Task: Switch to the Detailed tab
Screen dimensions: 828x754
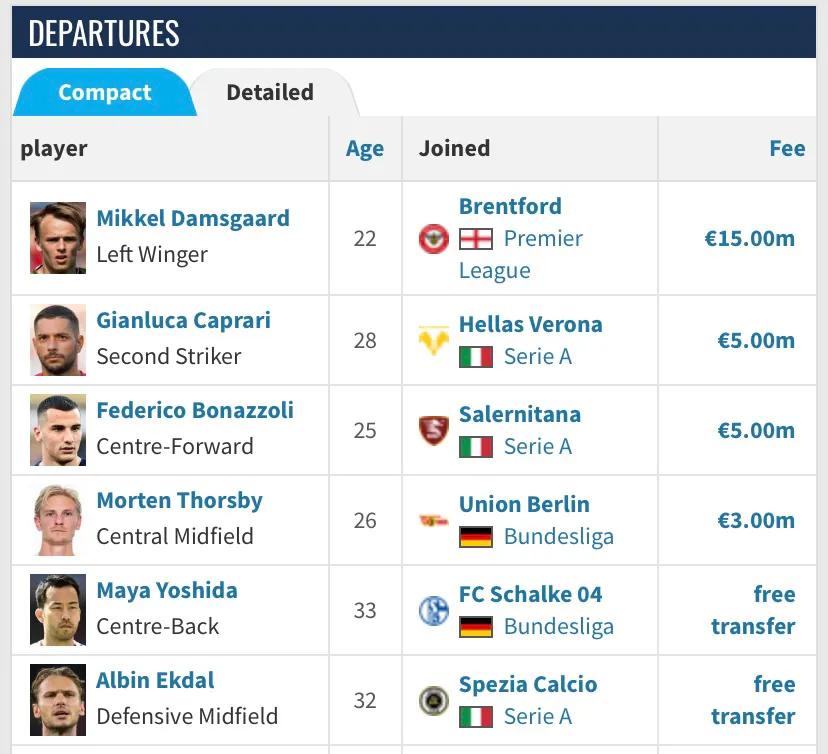Action: tap(270, 92)
